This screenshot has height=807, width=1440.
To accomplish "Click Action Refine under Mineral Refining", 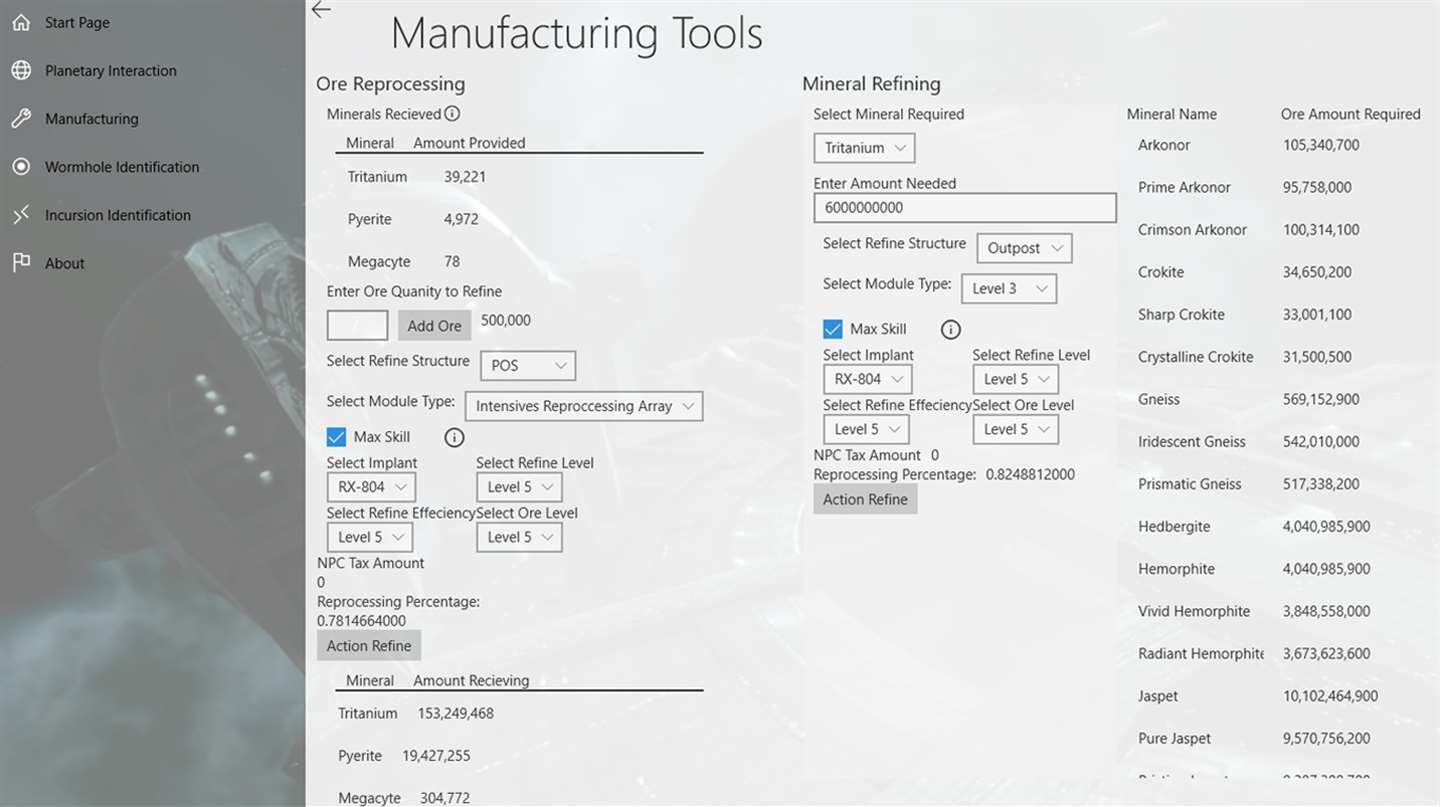I will pyautogui.click(x=865, y=499).
